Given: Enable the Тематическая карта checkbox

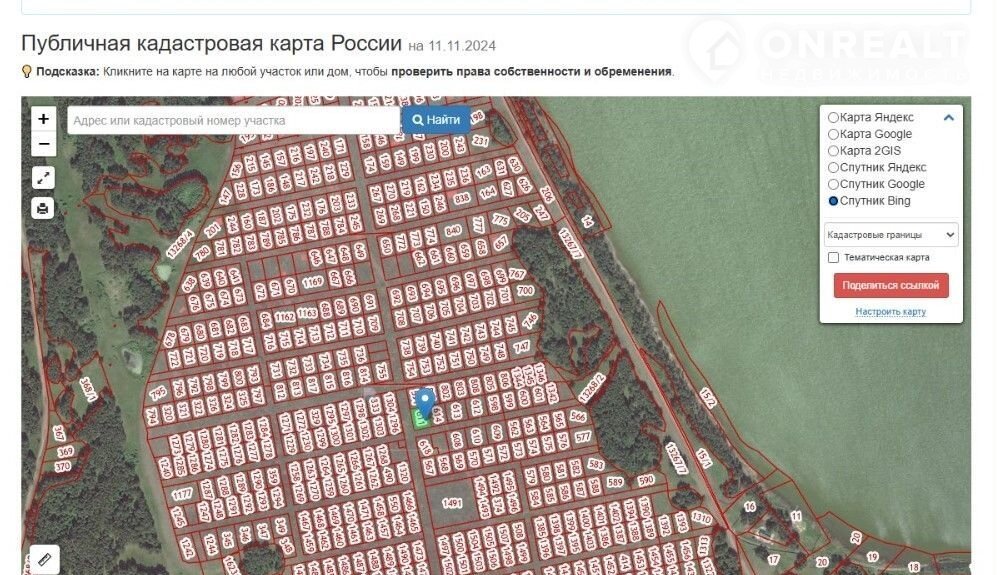Looking at the screenshot, I should tap(833, 258).
